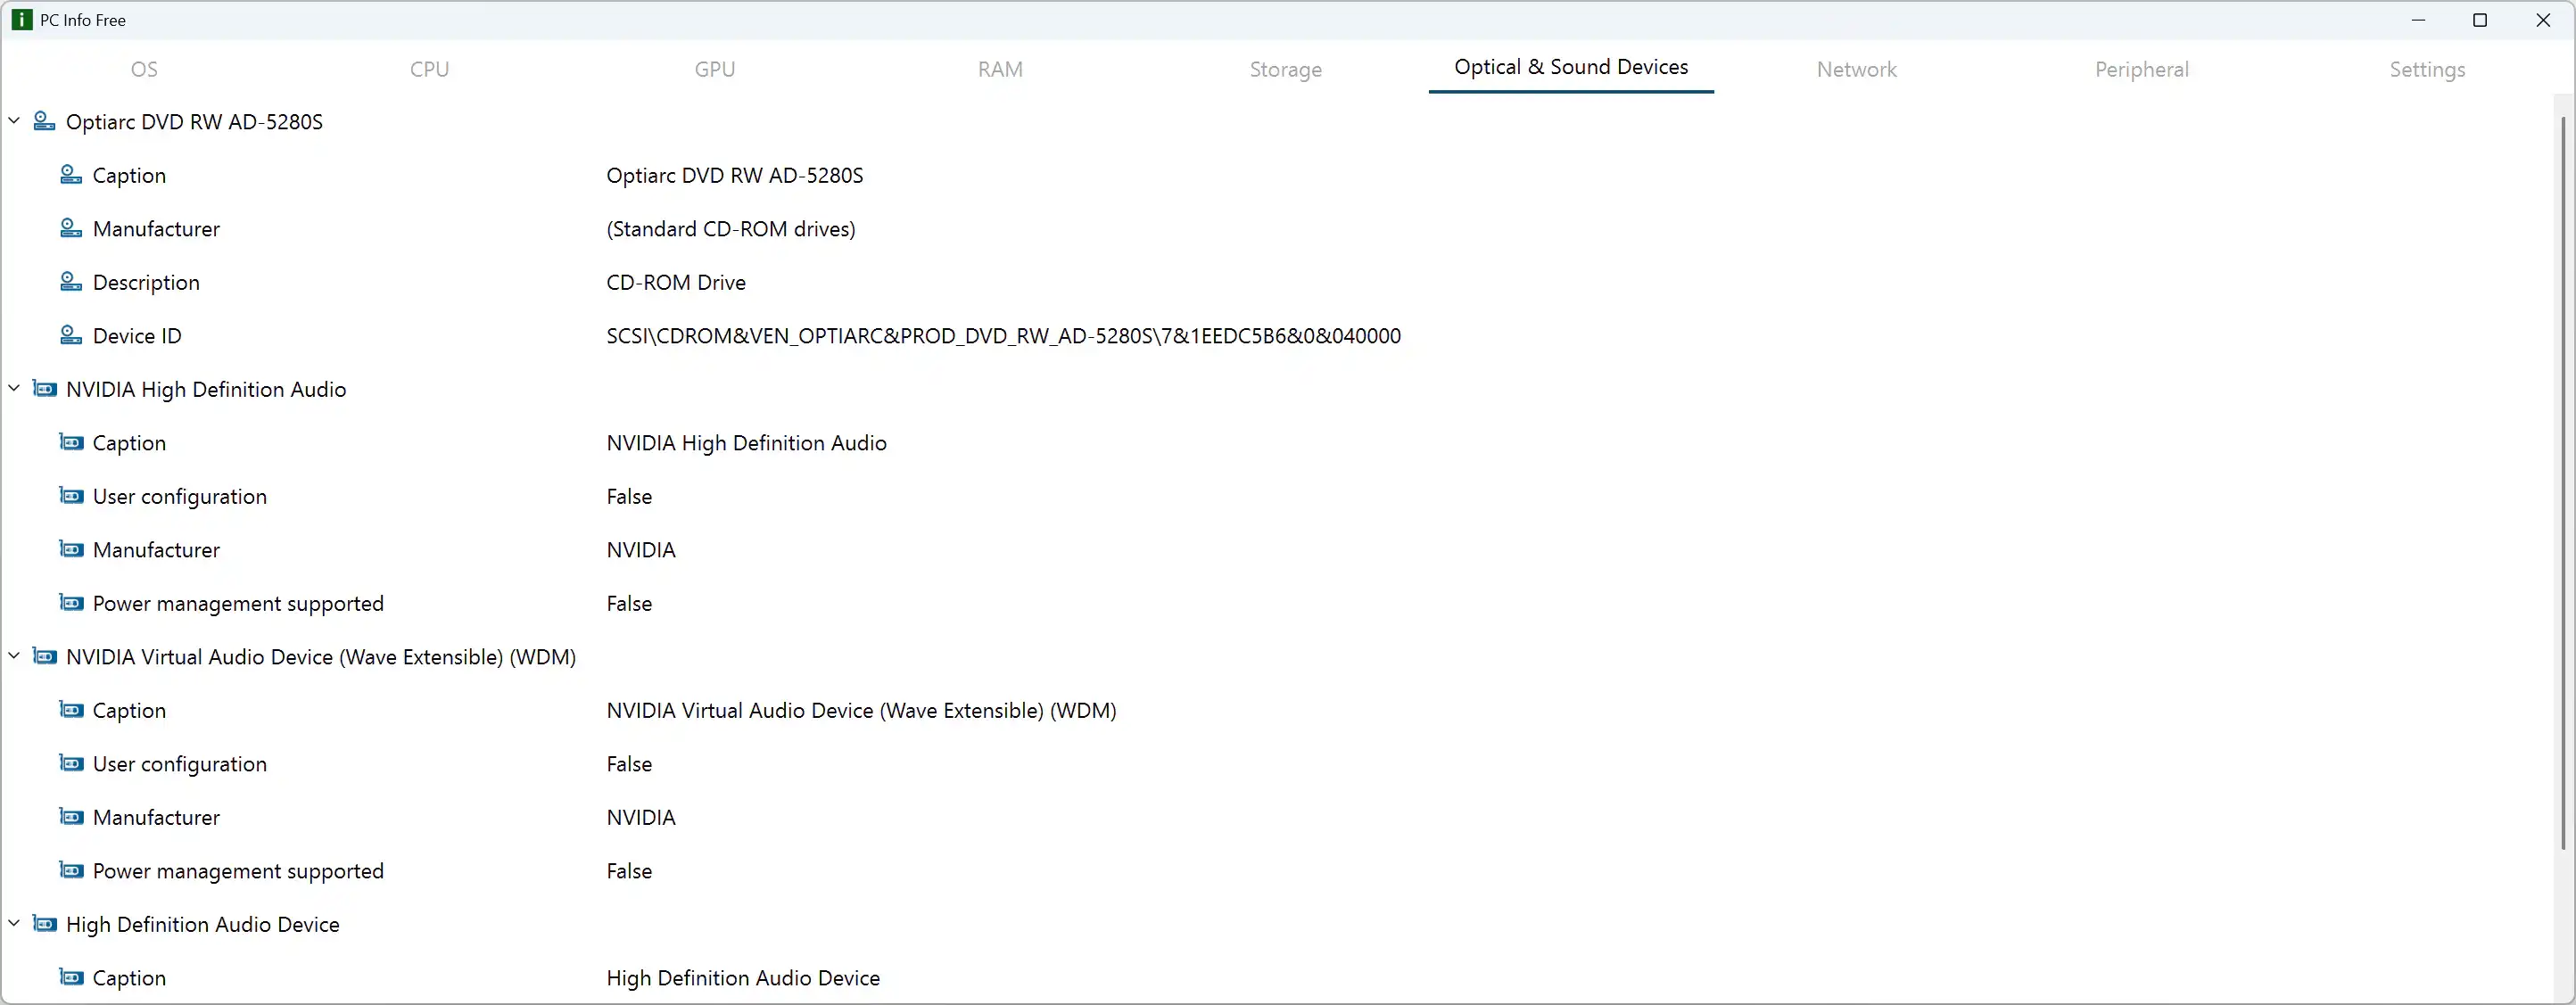The width and height of the screenshot is (2576, 1005).
Task: Click the PC Info Free app icon in title bar
Action: click(x=21, y=20)
